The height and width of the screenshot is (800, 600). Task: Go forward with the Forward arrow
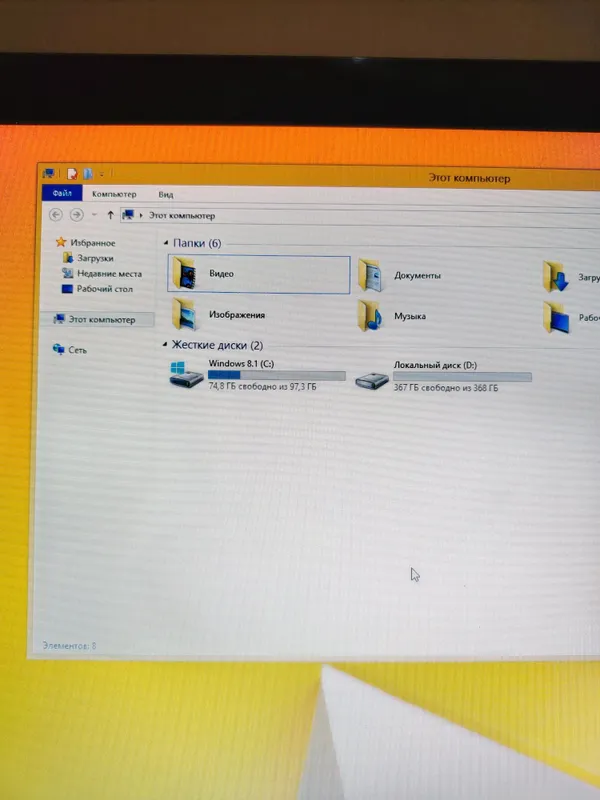[77, 215]
